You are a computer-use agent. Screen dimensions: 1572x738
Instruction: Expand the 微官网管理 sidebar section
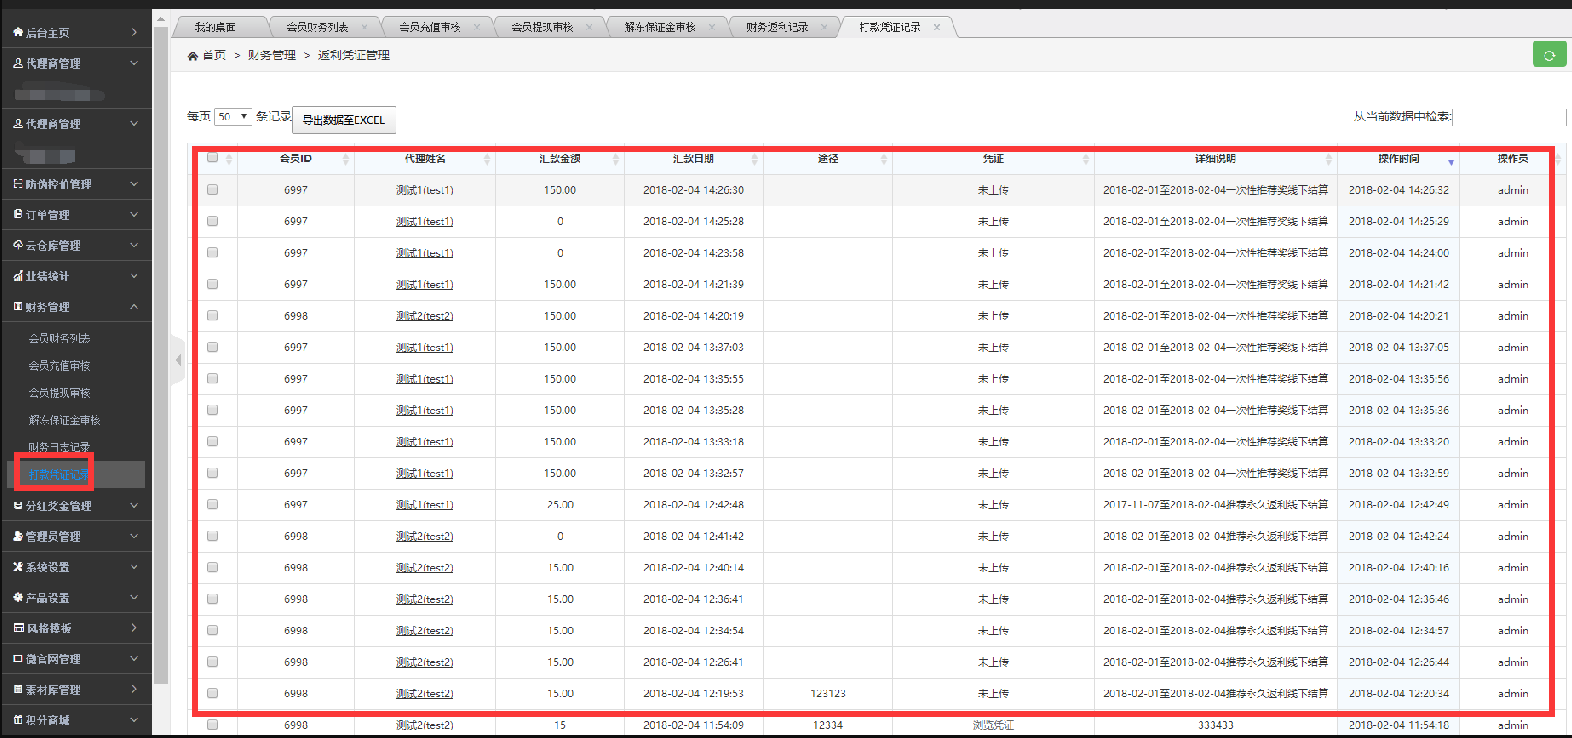point(134,659)
